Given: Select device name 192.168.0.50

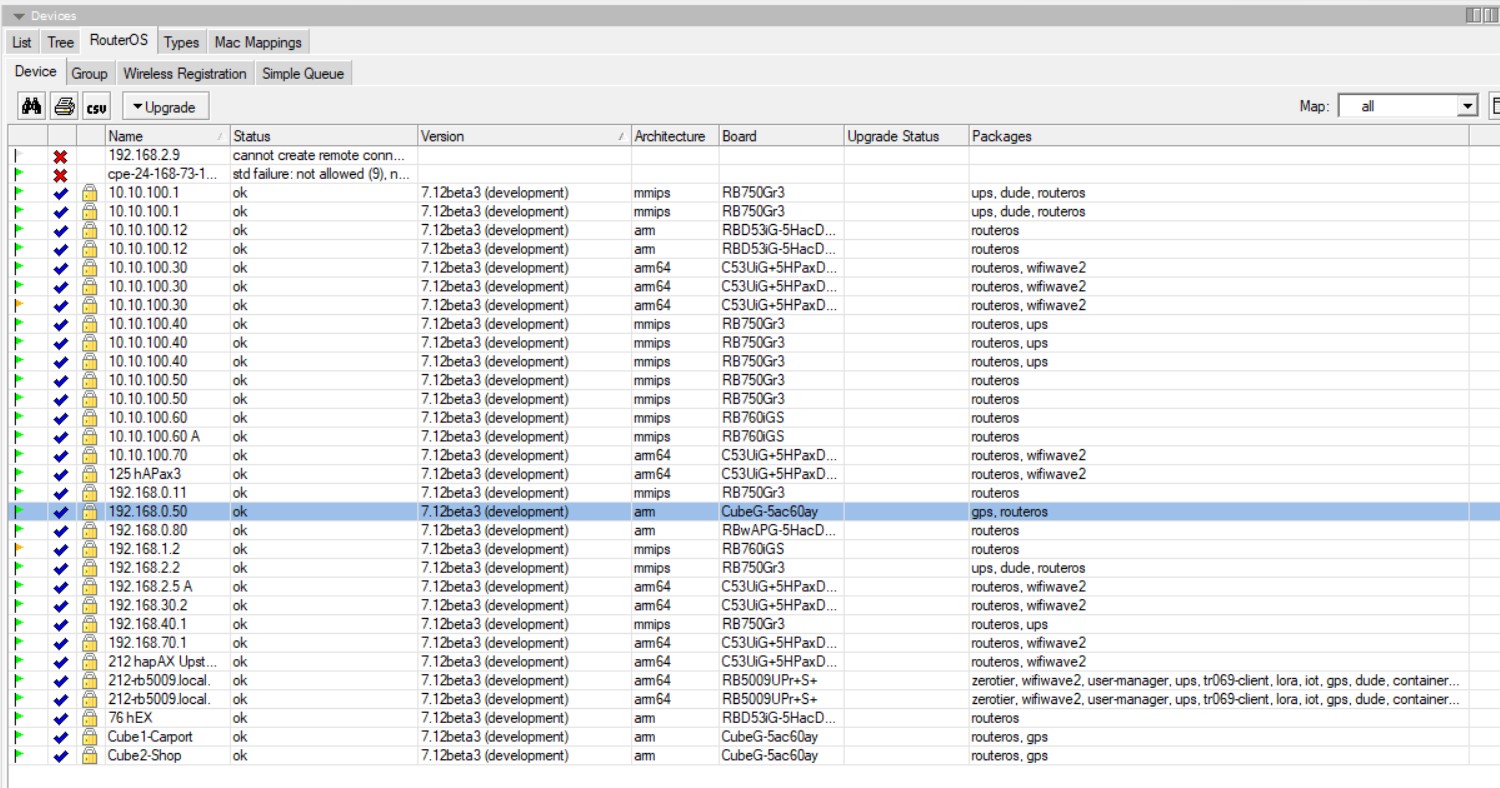Looking at the screenshot, I should [148, 512].
